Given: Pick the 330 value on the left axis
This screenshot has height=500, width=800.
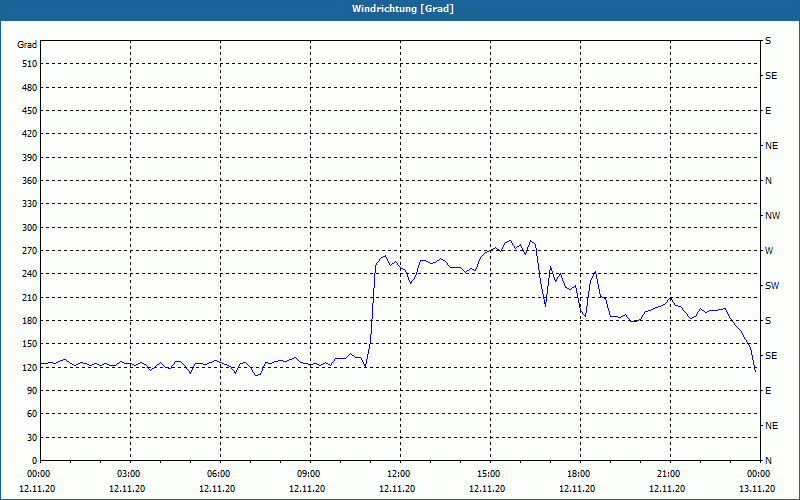Looking at the screenshot, I should point(30,204).
